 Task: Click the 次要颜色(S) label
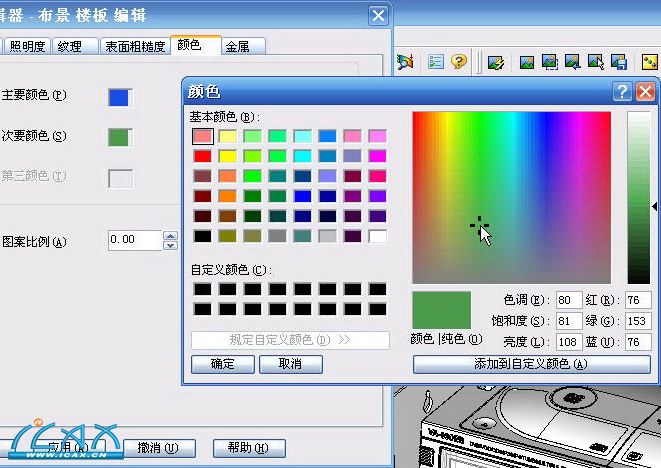tap(34, 136)
